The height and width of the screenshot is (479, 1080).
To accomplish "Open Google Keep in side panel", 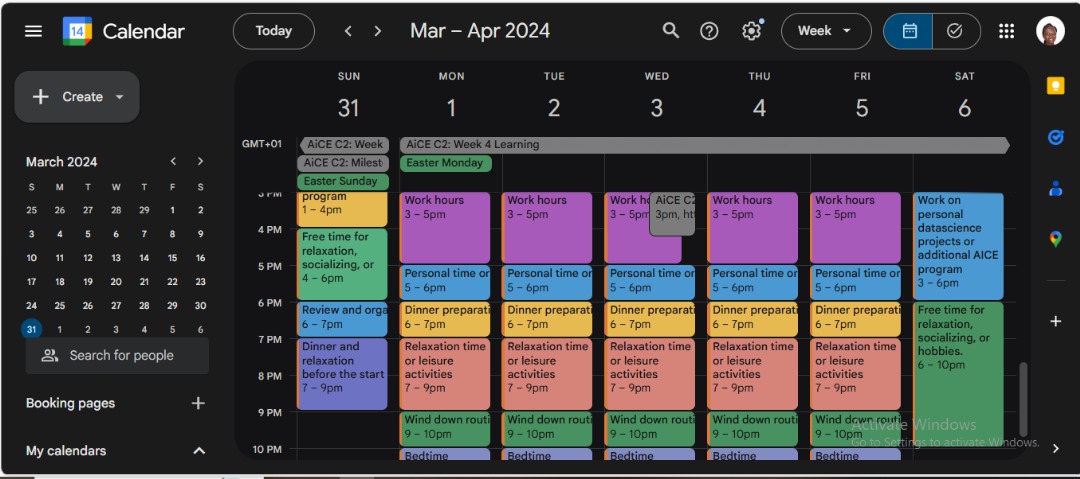I will point(1055,86).
